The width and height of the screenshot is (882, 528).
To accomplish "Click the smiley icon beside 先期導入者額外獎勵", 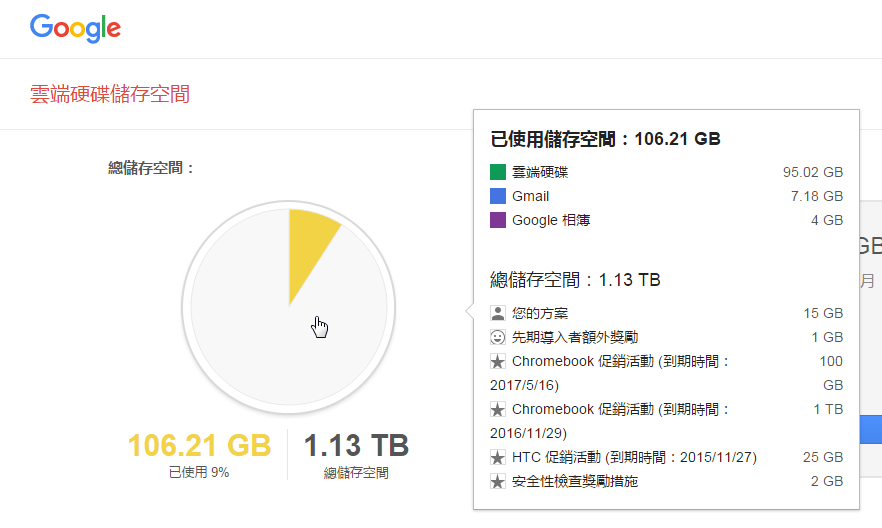I will [498, 337].
